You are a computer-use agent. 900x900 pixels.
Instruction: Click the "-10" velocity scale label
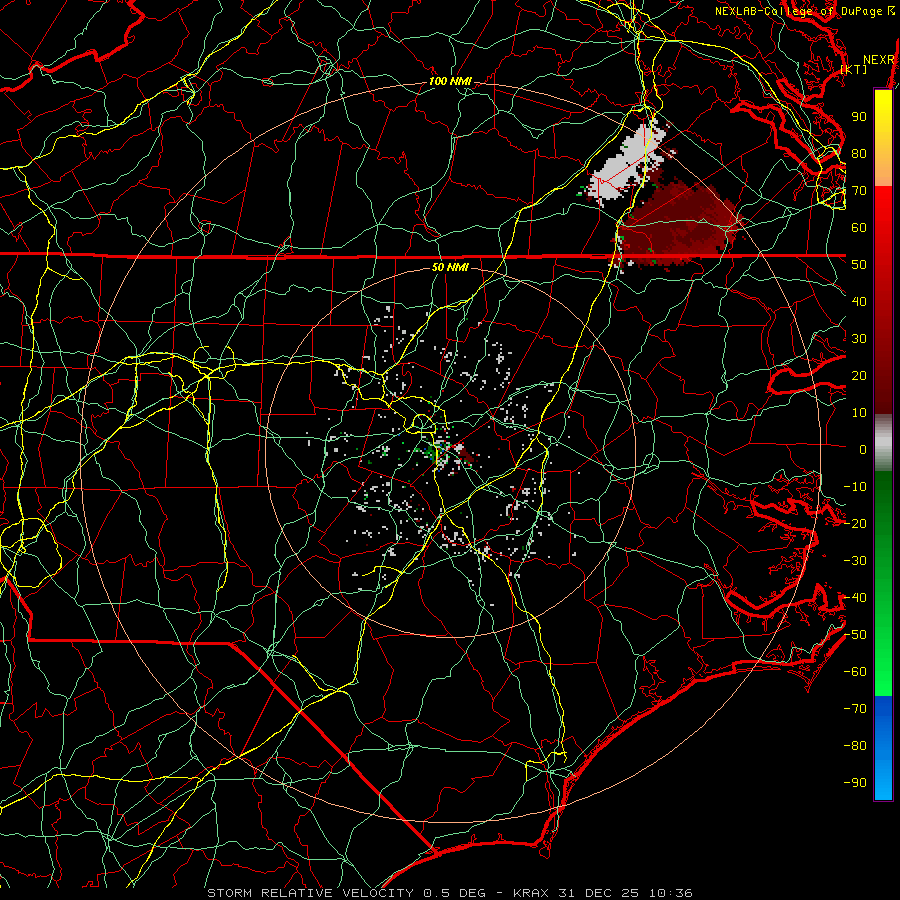pos(855,487)
